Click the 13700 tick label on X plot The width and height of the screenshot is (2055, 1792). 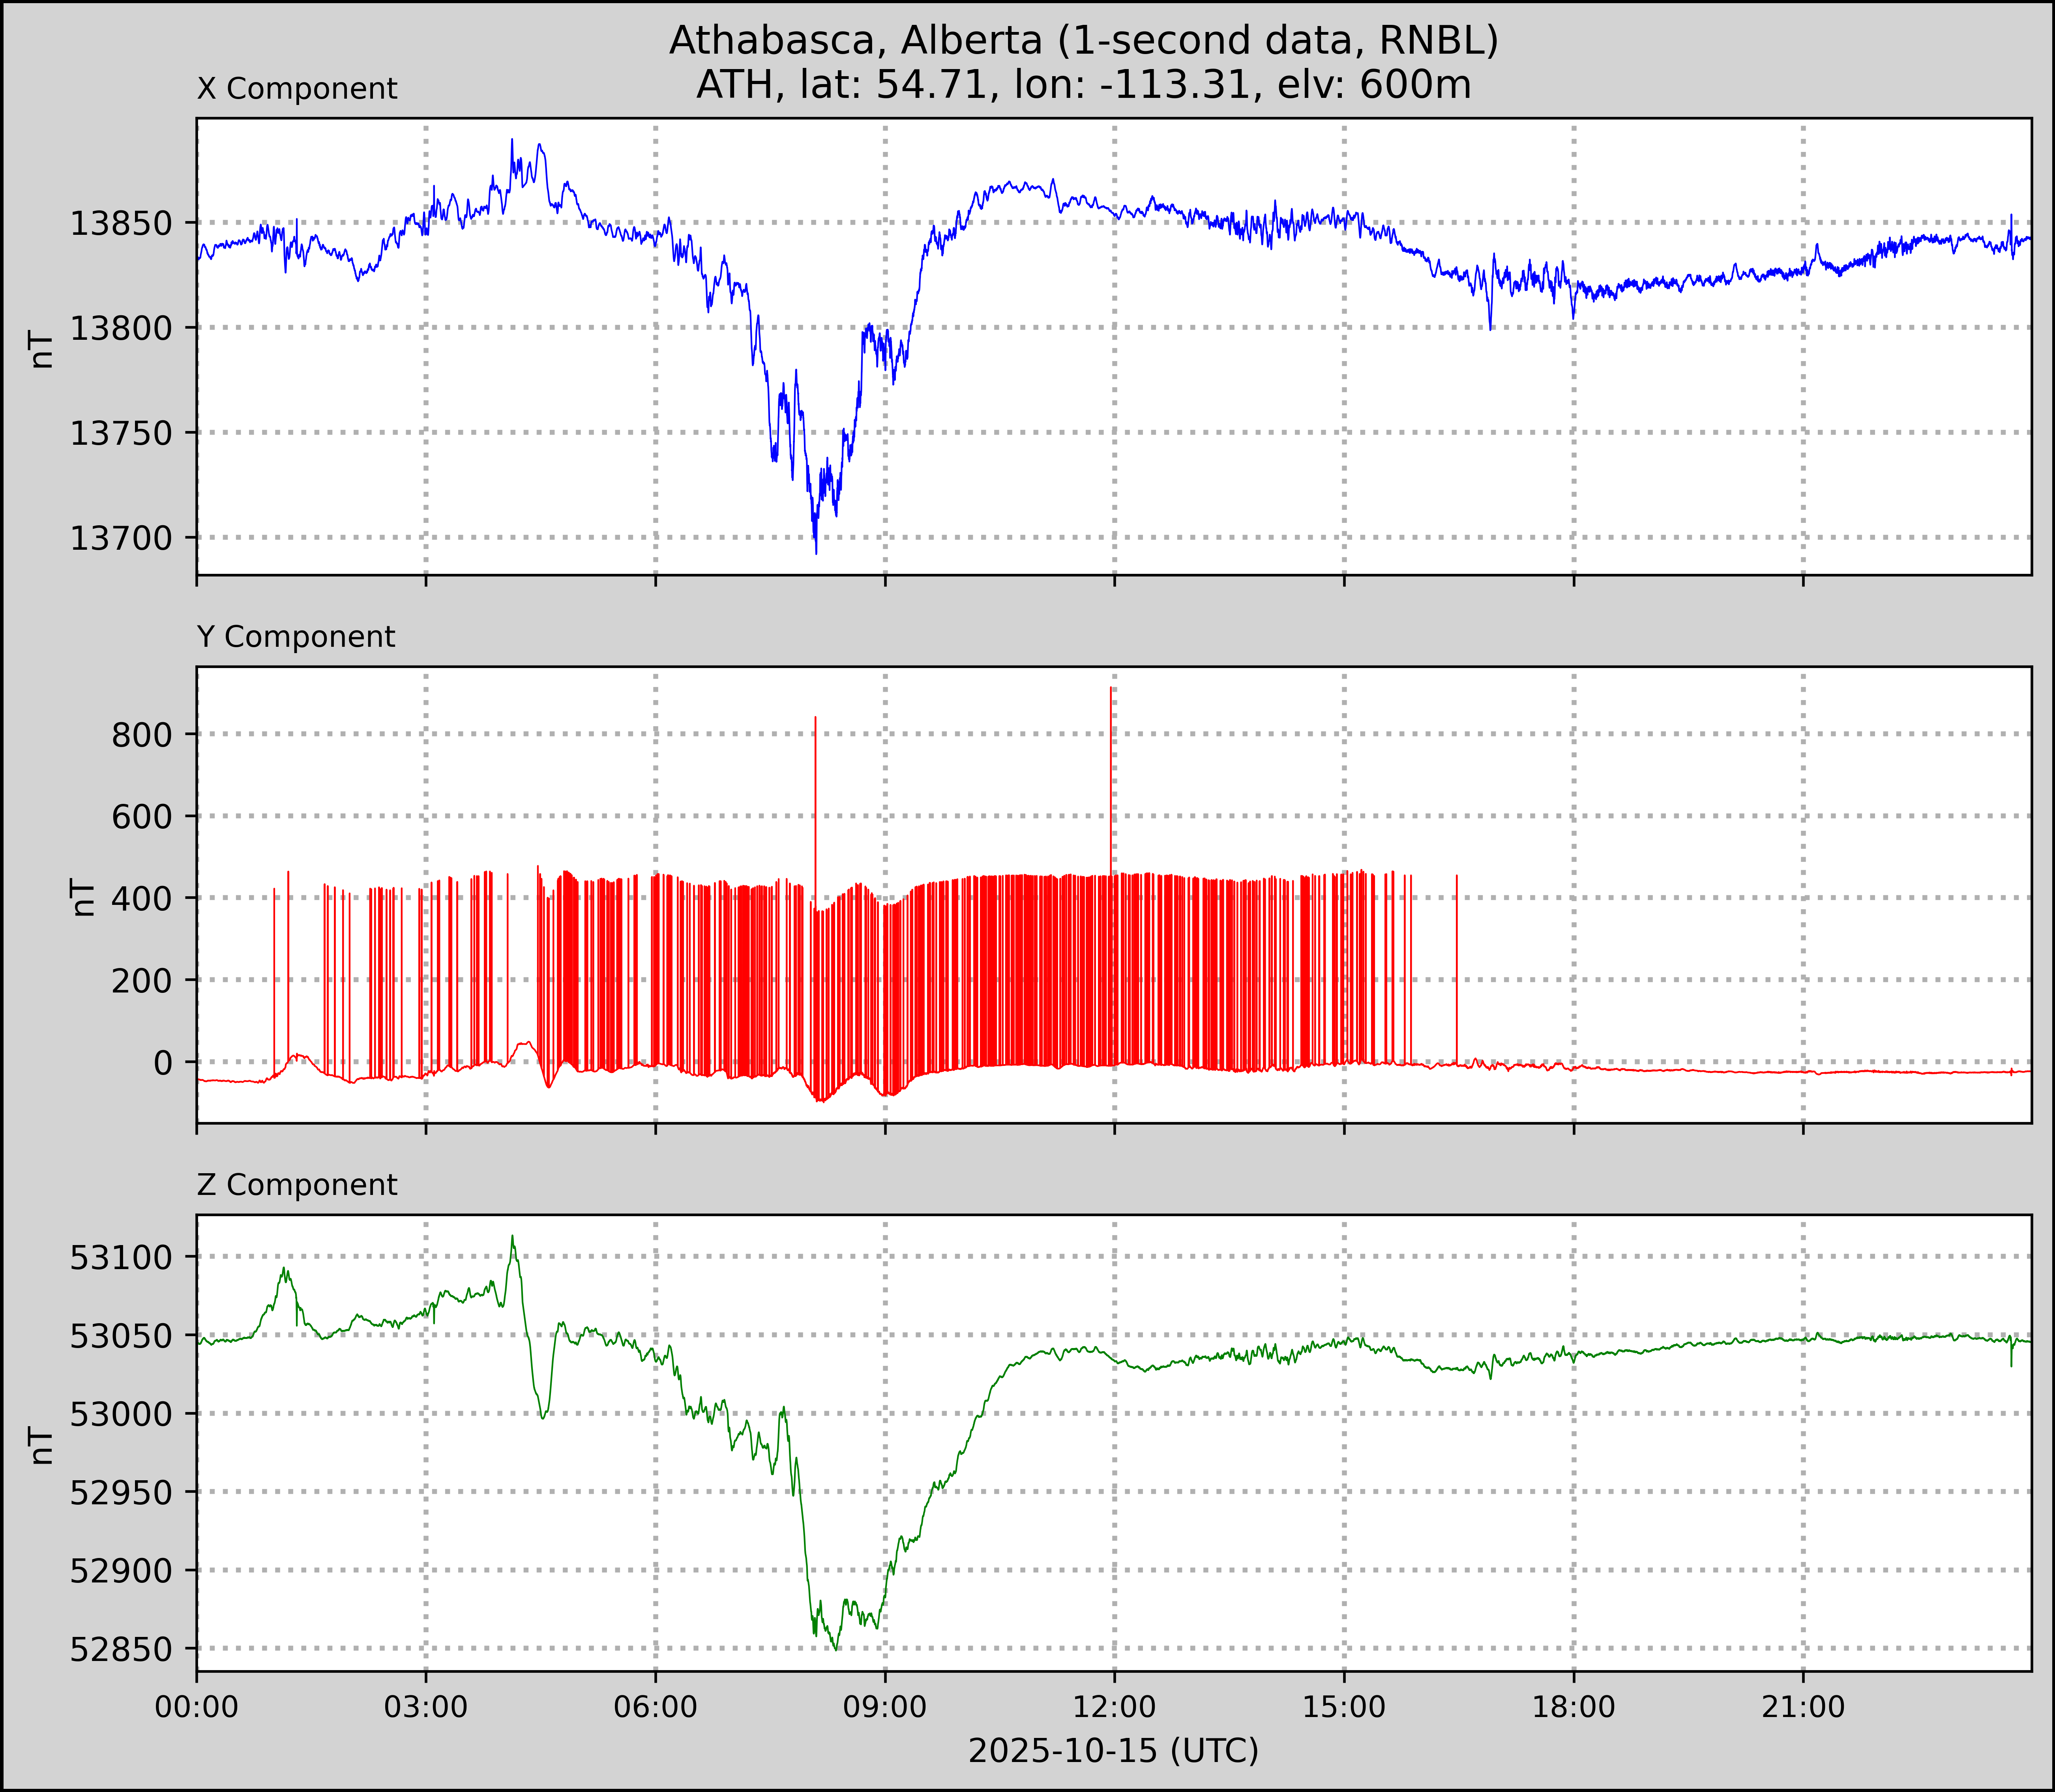coord(121,538)
